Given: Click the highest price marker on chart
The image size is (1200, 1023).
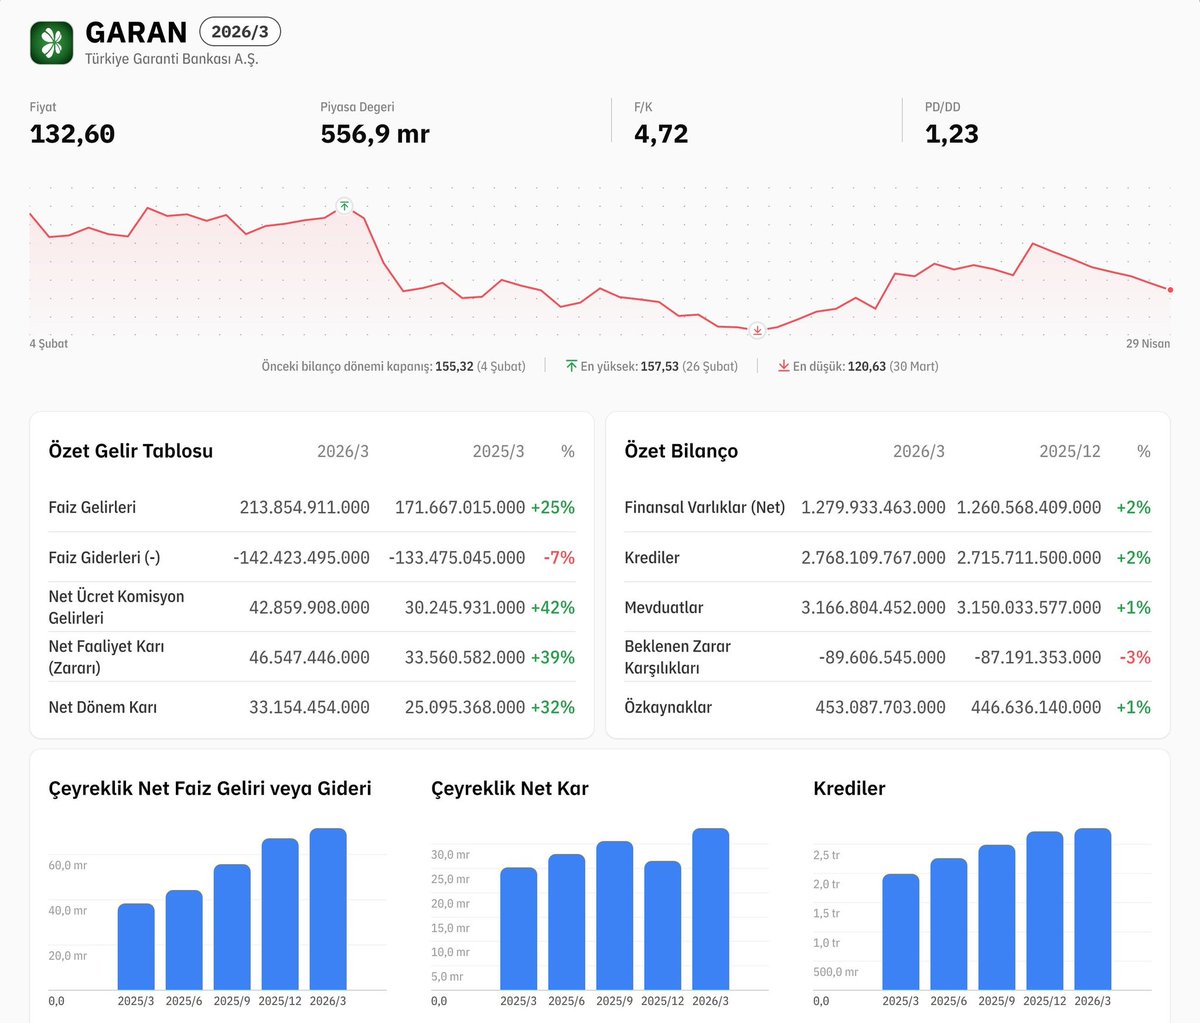Looking at the screenshot, I should tap(344, 206).
